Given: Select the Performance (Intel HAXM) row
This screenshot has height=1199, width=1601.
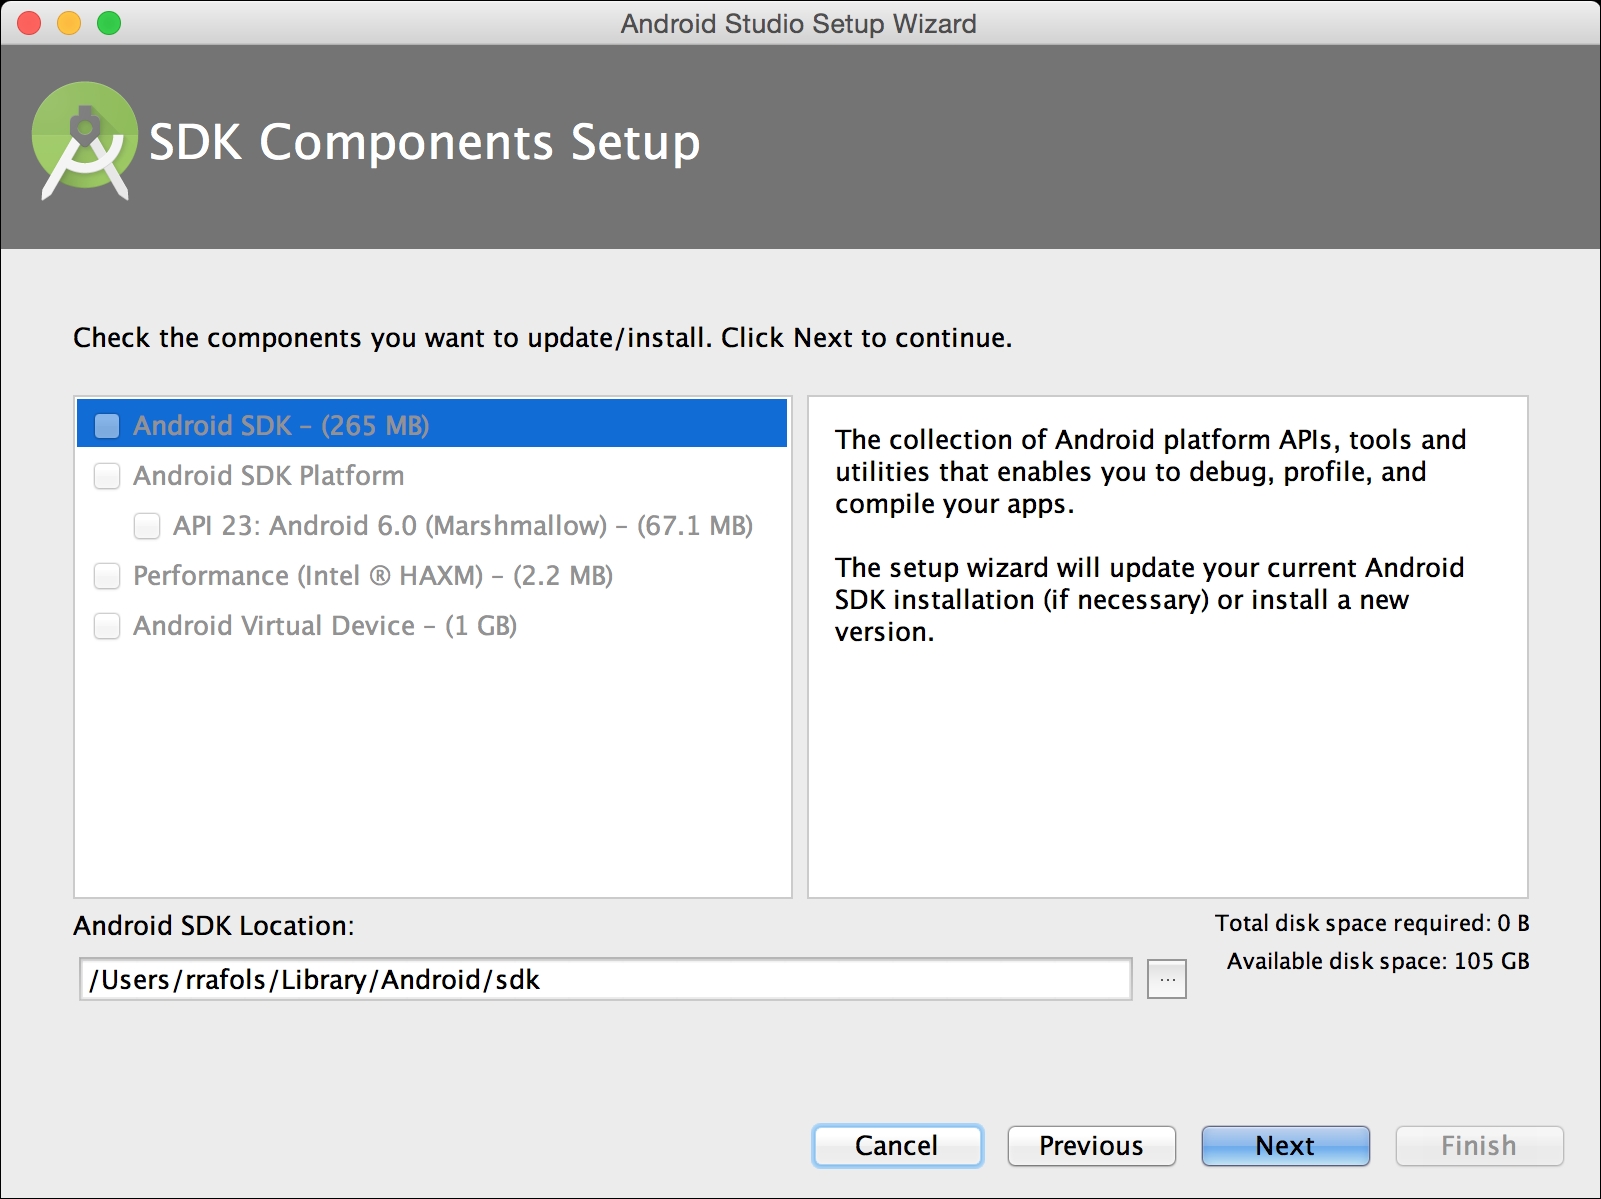Looking at the screenshot, I should 372,576.
